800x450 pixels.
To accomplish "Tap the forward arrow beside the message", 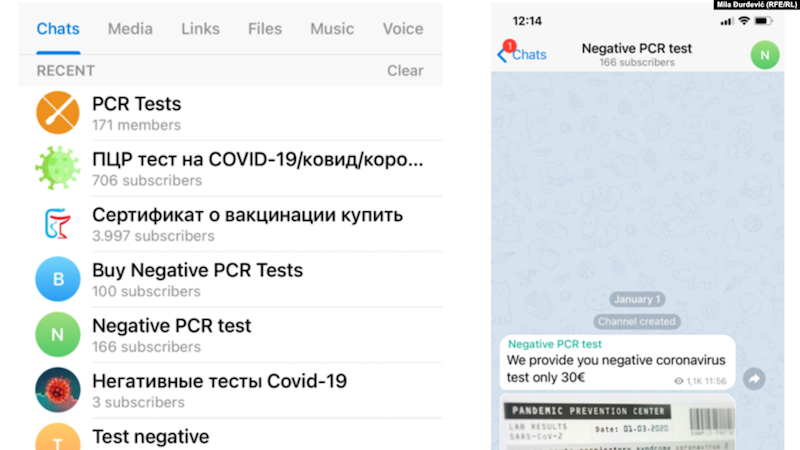I will click(754, 379).
